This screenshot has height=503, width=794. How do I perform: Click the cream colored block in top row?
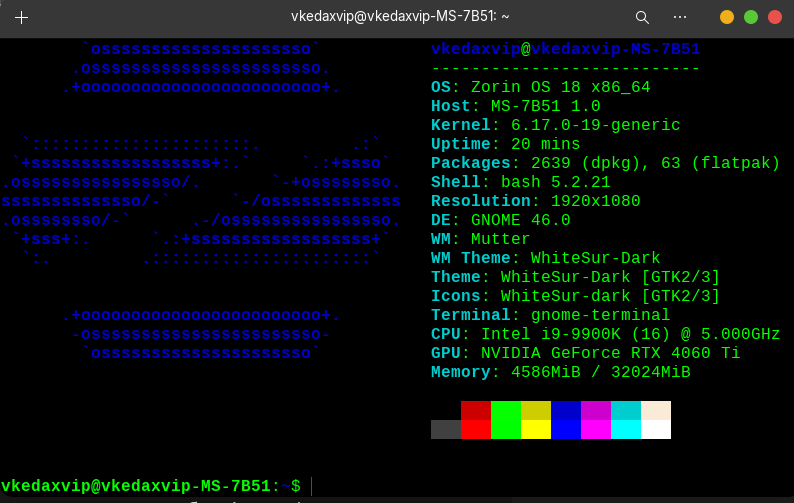(656, 410)
